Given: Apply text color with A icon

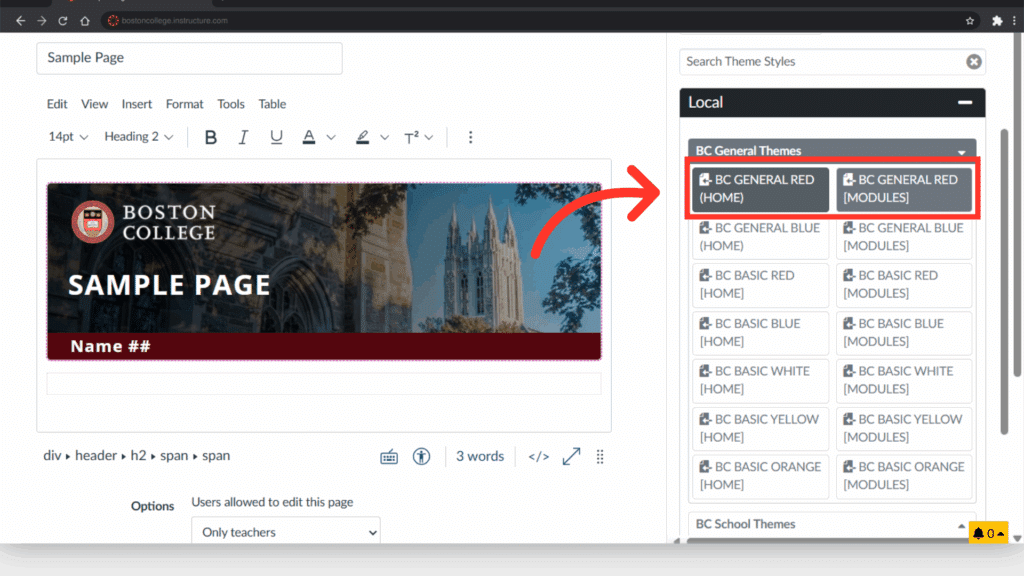Looking at the screenshot, I should 309,137.
